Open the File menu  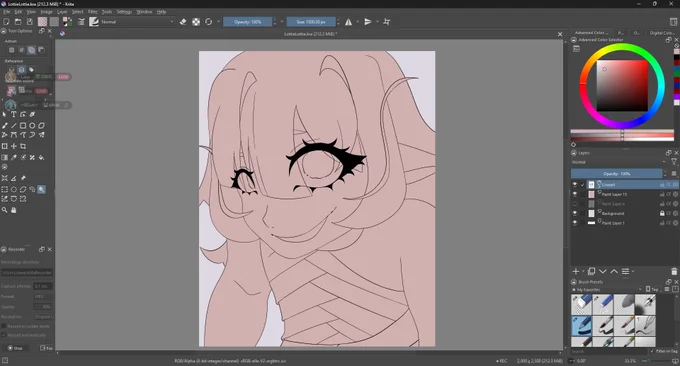tap(7, 12)
